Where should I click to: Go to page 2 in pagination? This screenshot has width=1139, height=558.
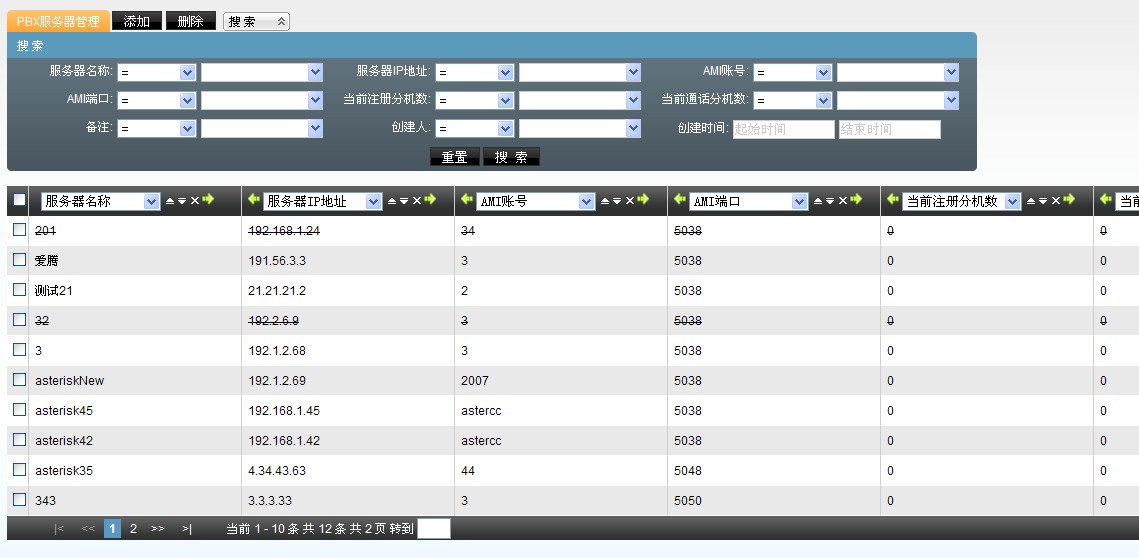click(133, 528)
